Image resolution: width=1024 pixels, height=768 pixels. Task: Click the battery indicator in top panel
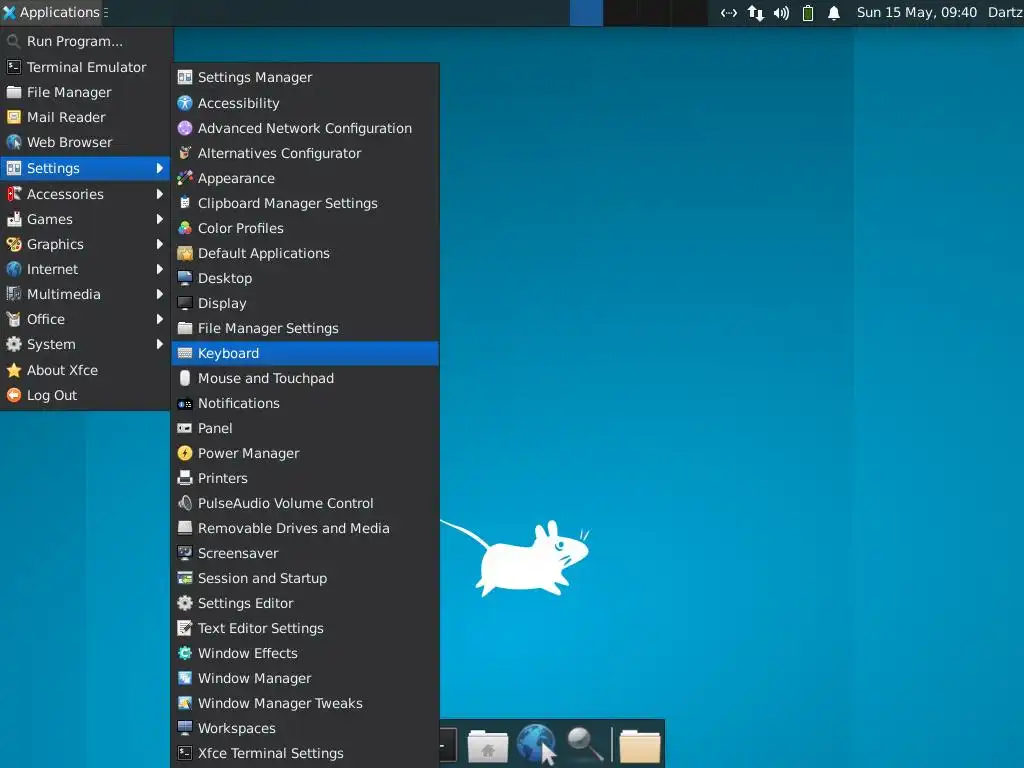click(x=808, y=13)
